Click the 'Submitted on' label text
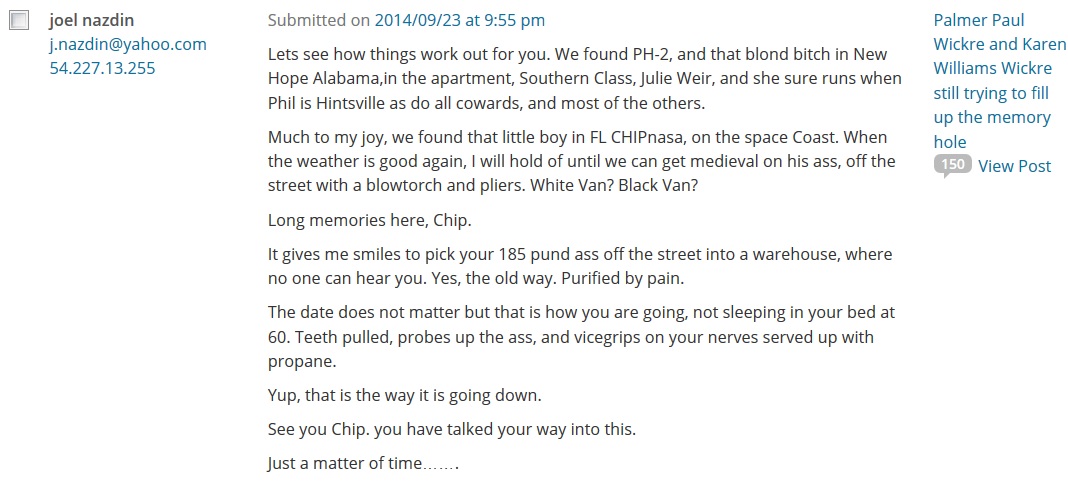The image size is (1068, 483). coord(318,20)
